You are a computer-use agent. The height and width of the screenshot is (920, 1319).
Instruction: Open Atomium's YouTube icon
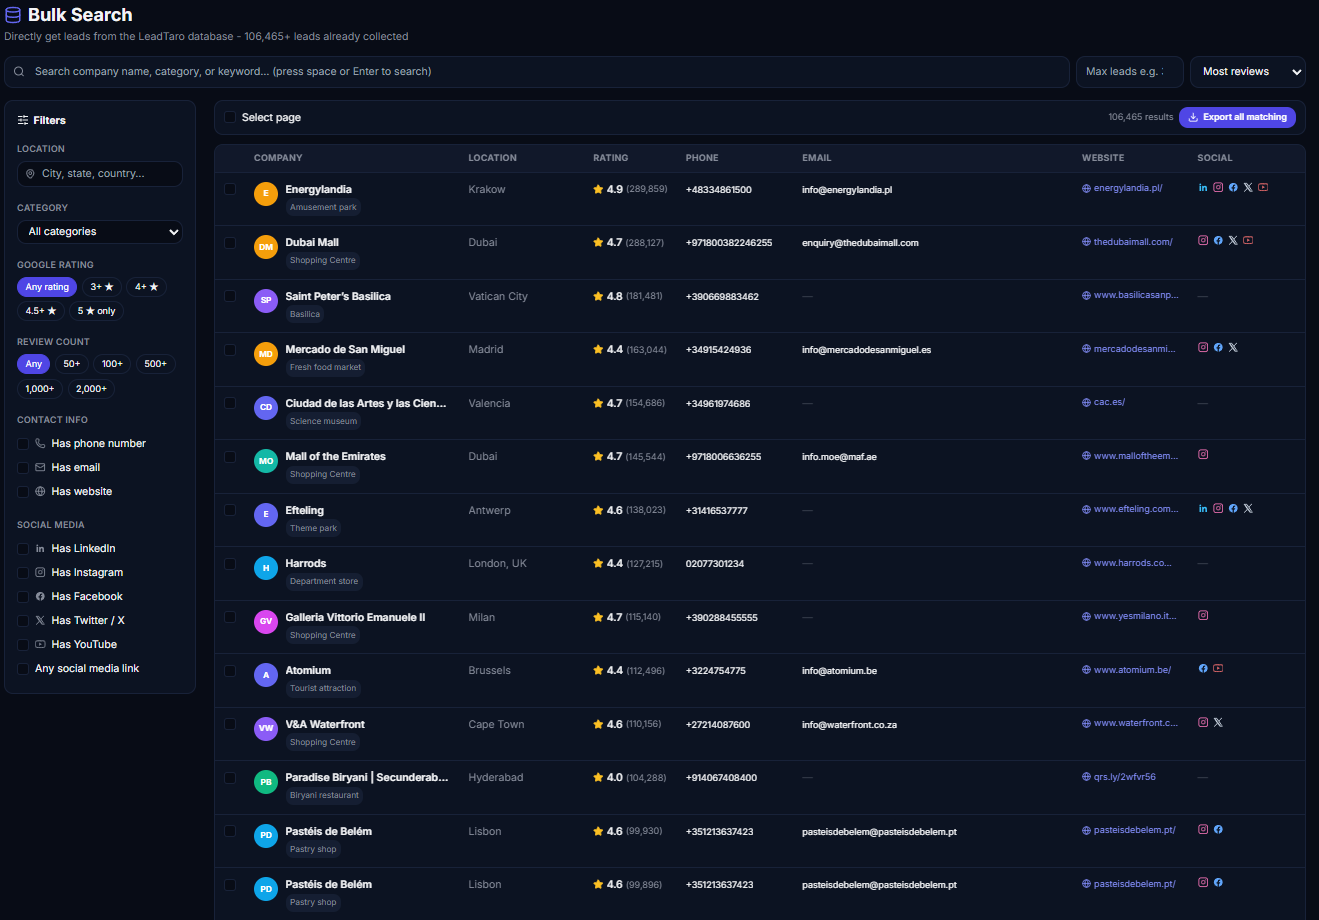coord(1218,669)
